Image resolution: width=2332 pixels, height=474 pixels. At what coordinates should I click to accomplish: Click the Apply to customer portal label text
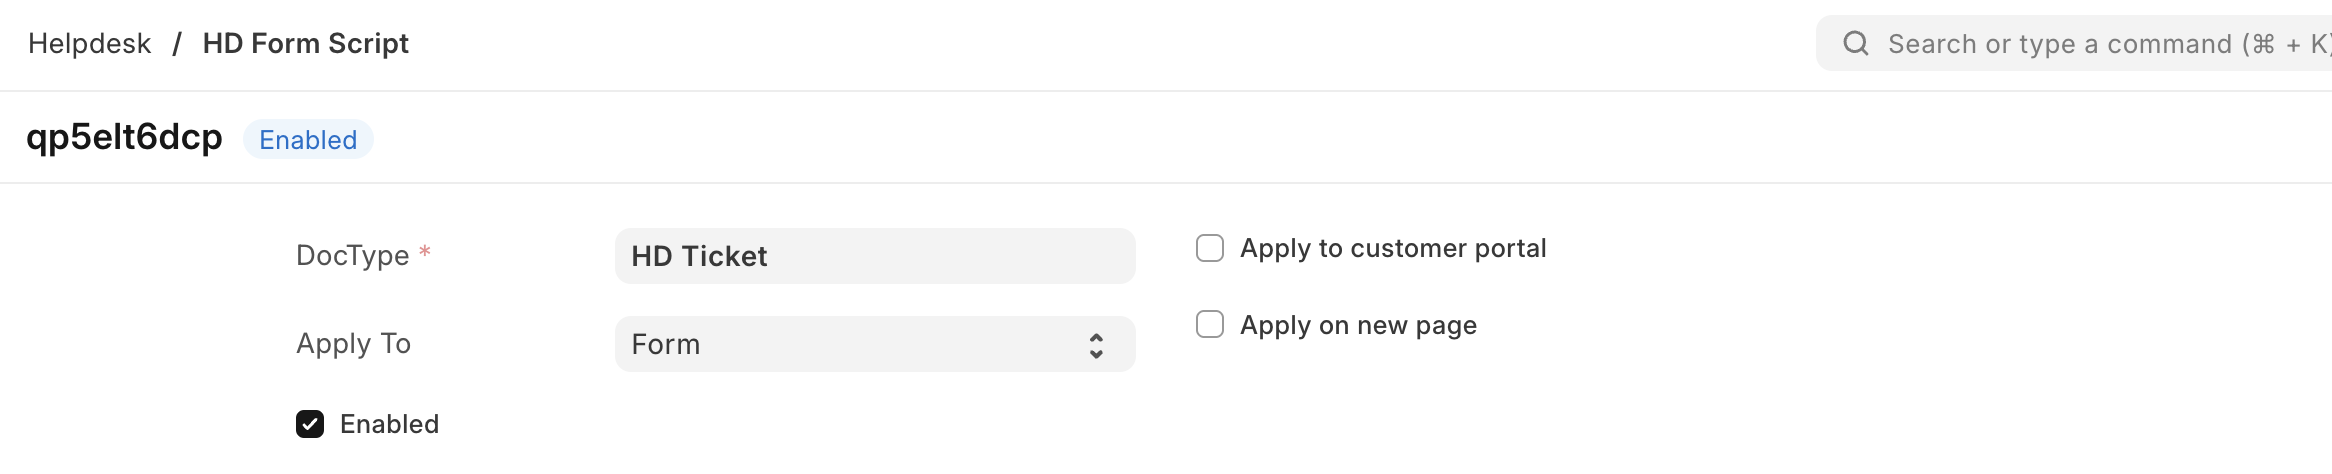(x=1393, y=248)
